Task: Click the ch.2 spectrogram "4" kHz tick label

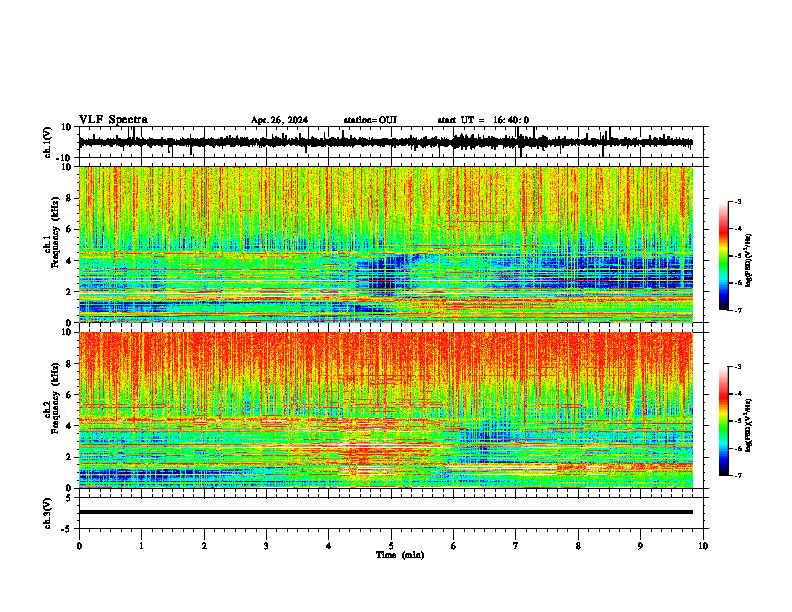Action: tap(69, 426)
